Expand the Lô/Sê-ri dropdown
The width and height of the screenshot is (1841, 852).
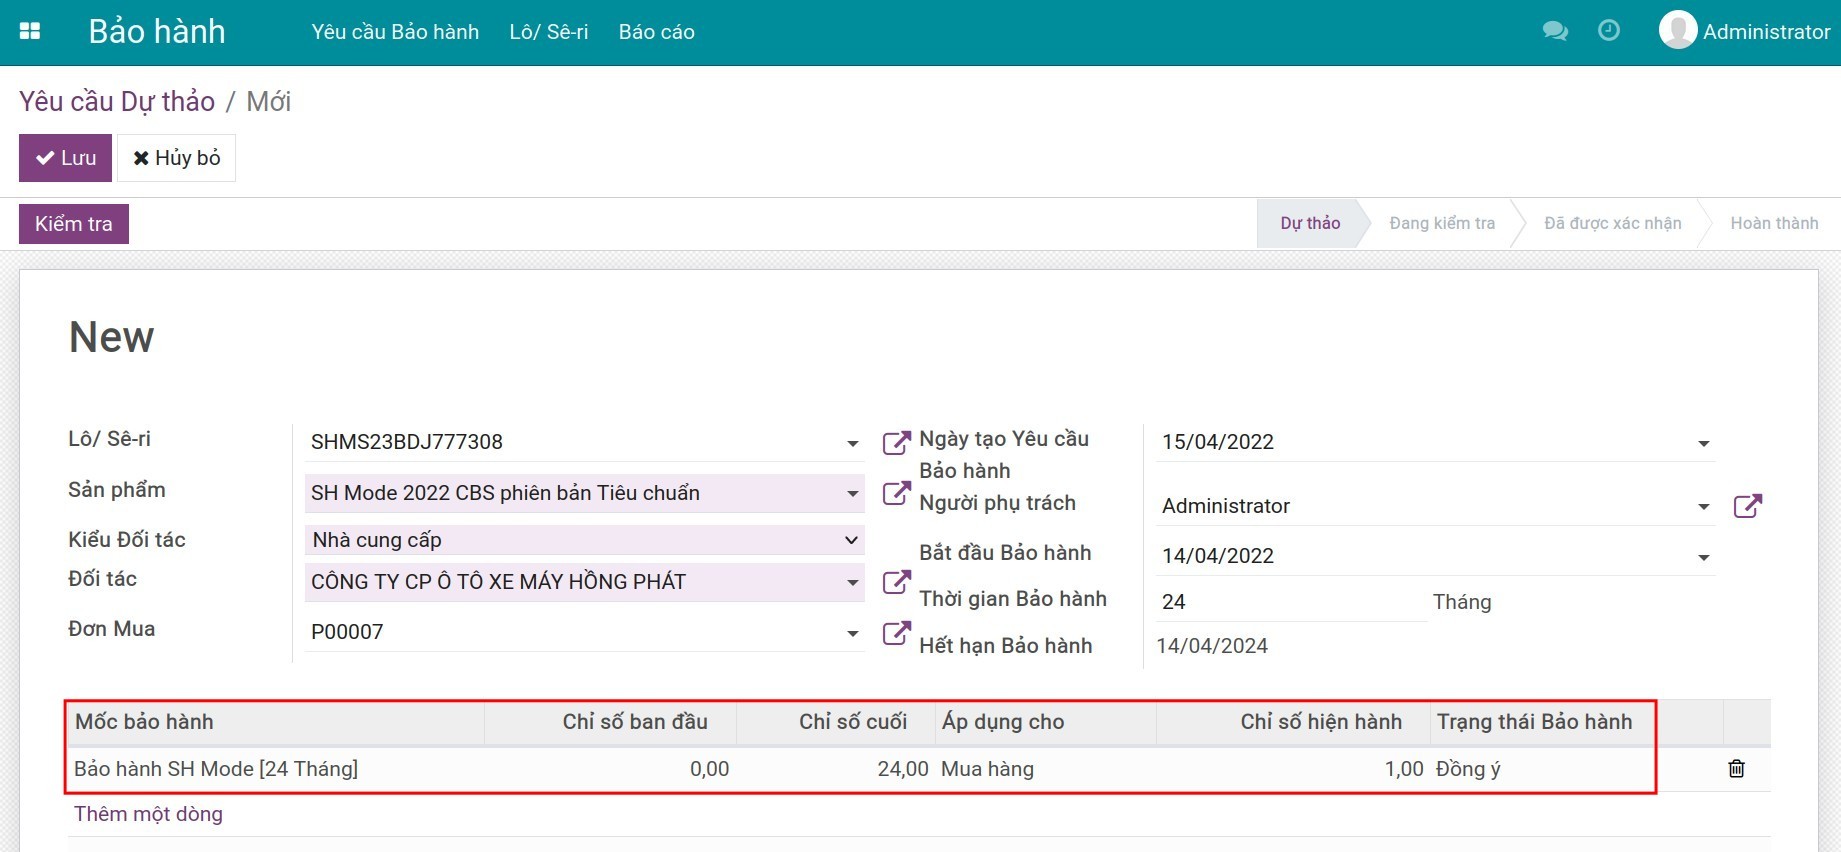(x=852, y=443)
